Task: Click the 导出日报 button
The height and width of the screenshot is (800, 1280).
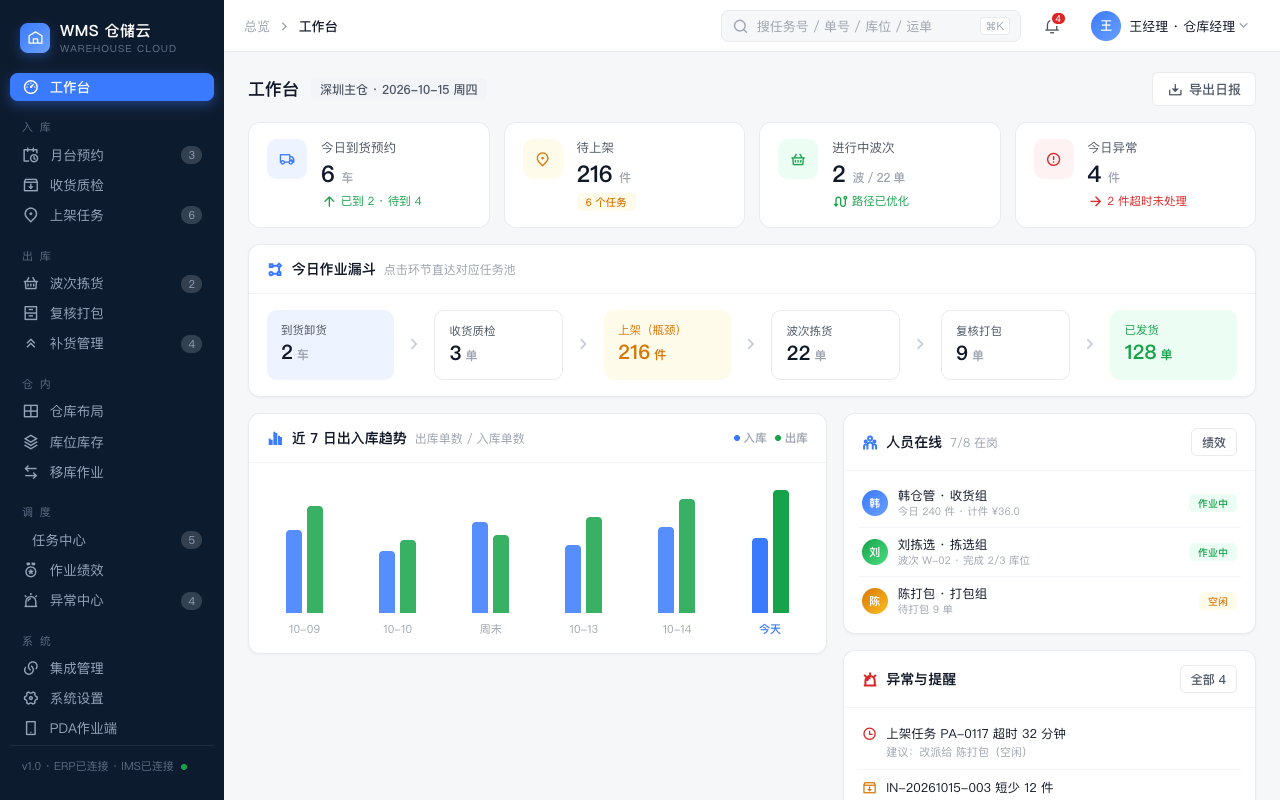Action: pos(1204,89)
